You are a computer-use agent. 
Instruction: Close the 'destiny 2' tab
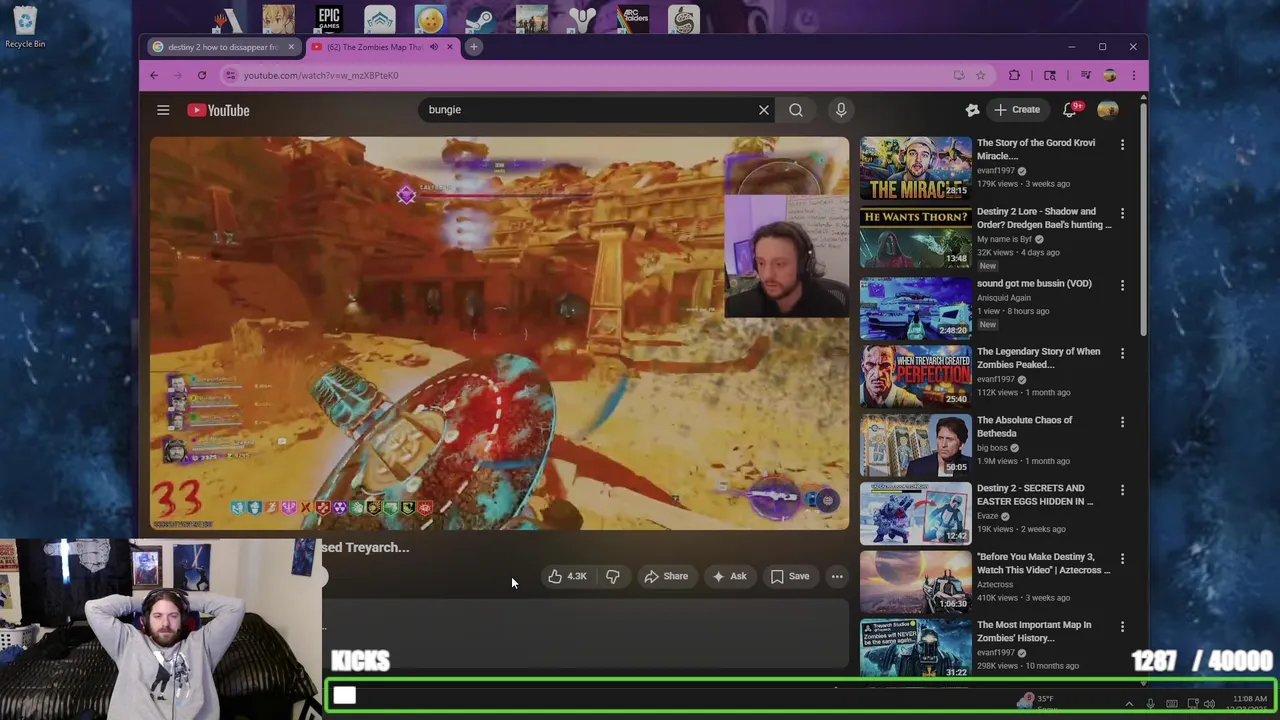click(291, 47)
